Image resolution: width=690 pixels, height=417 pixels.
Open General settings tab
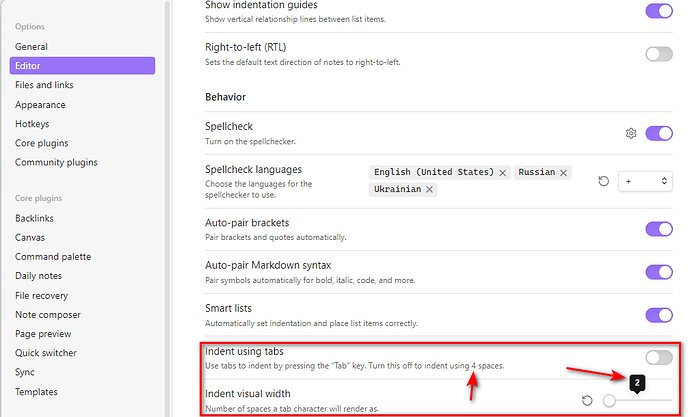(31, 47)
